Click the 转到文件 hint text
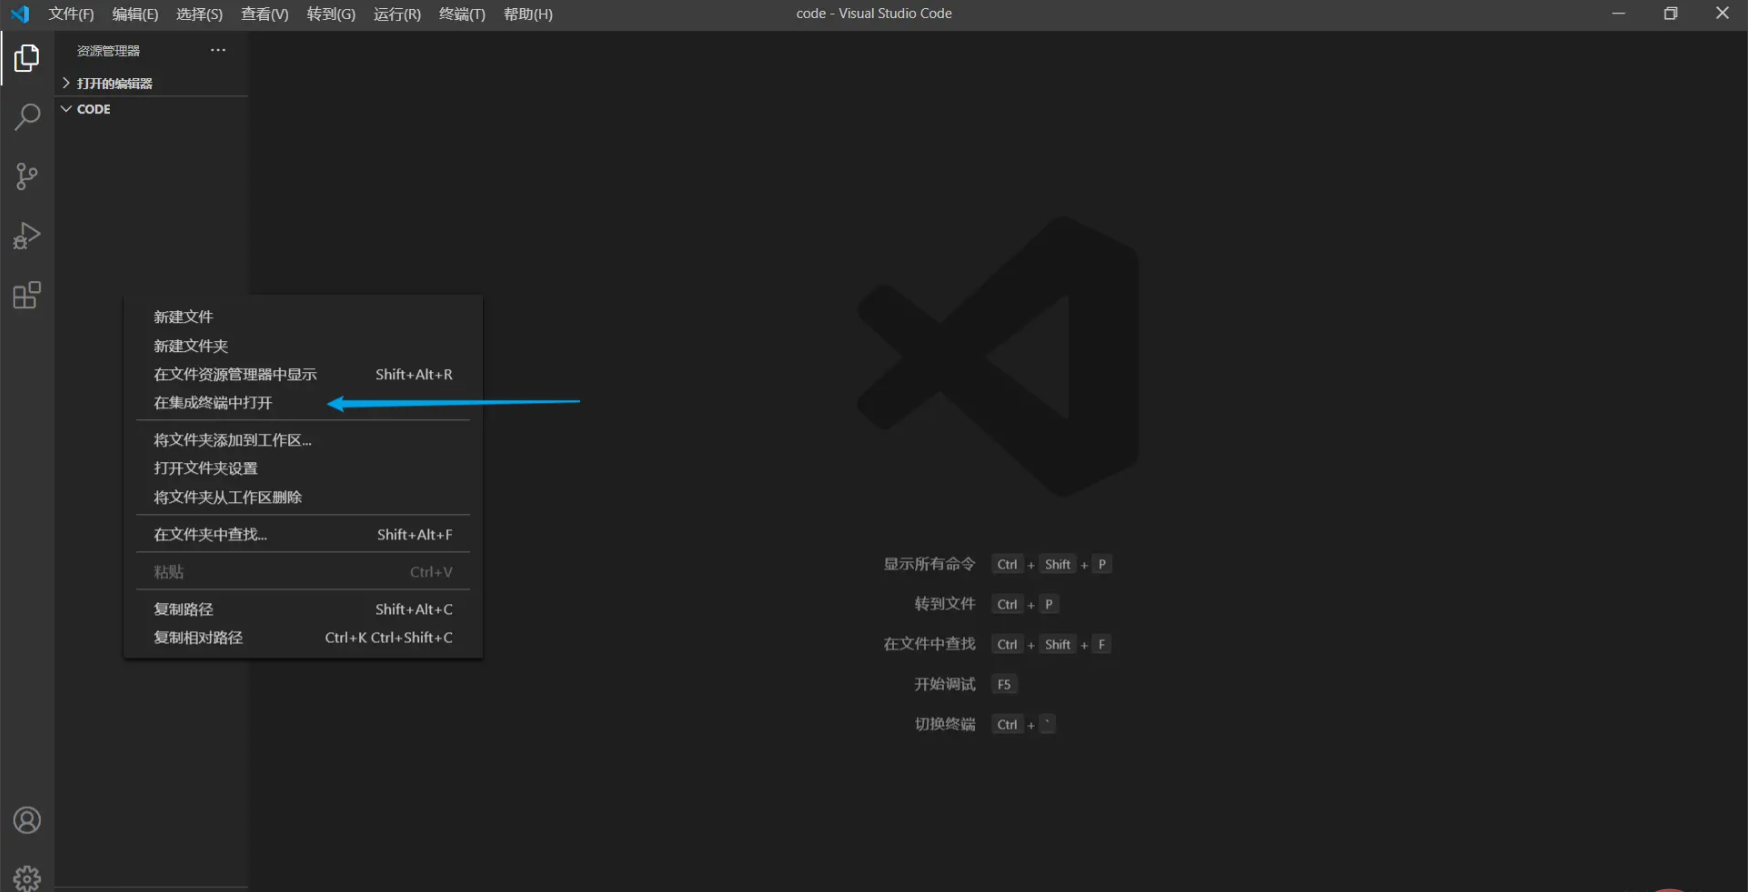1748x892 pixels. coord(945,604)
